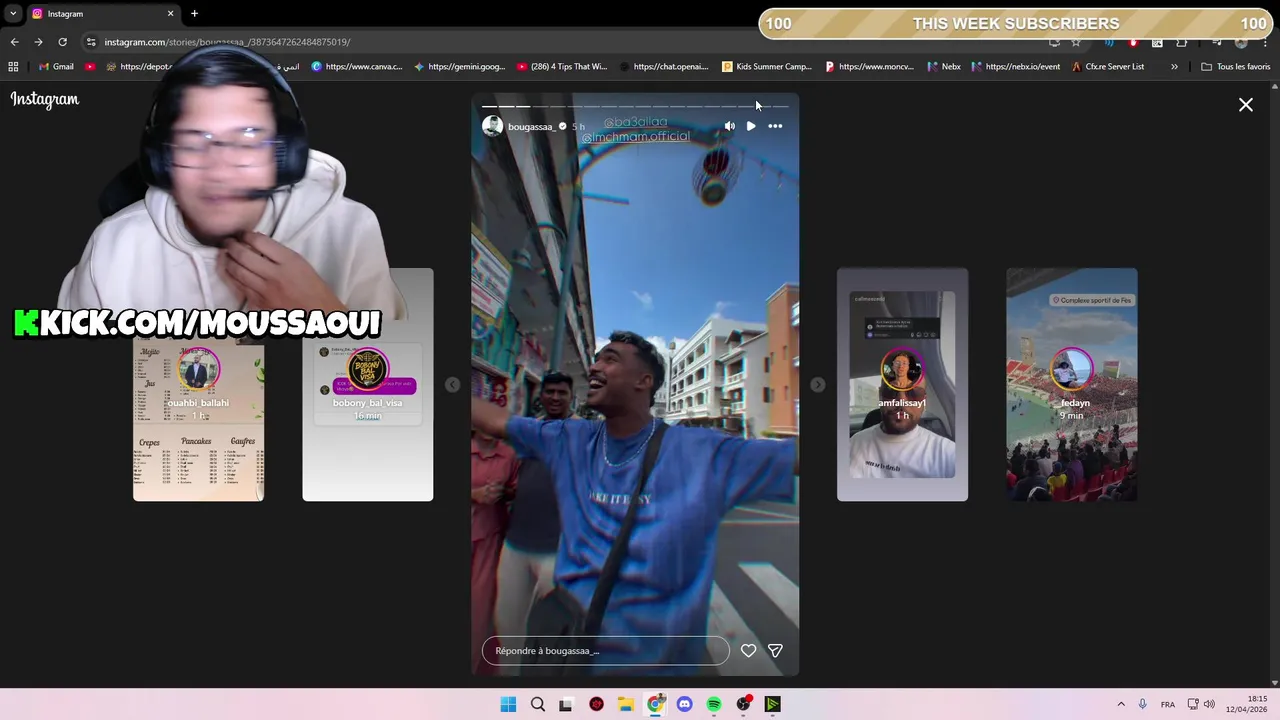The image size is (1280, 720).
Task: Open the Windows Start menu
Action: tap(508, 704)
